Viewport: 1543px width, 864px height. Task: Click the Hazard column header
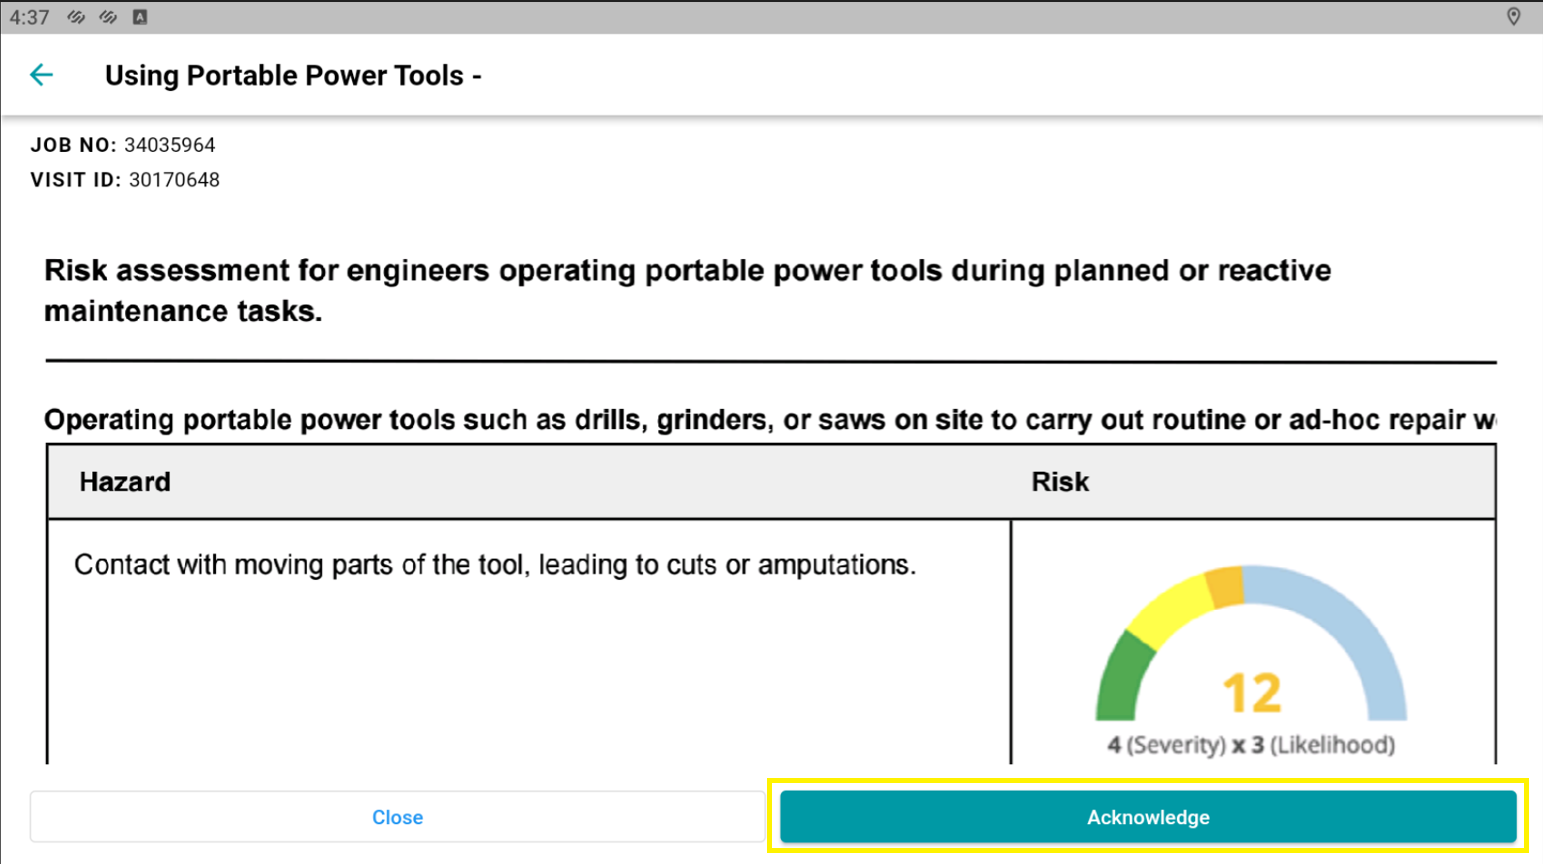[x=125, y=482]
